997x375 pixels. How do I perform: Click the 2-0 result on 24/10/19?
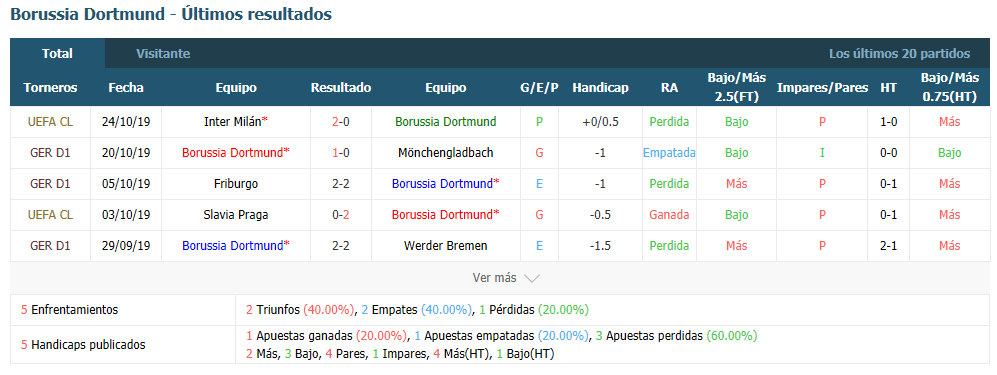tap(340, 122)
